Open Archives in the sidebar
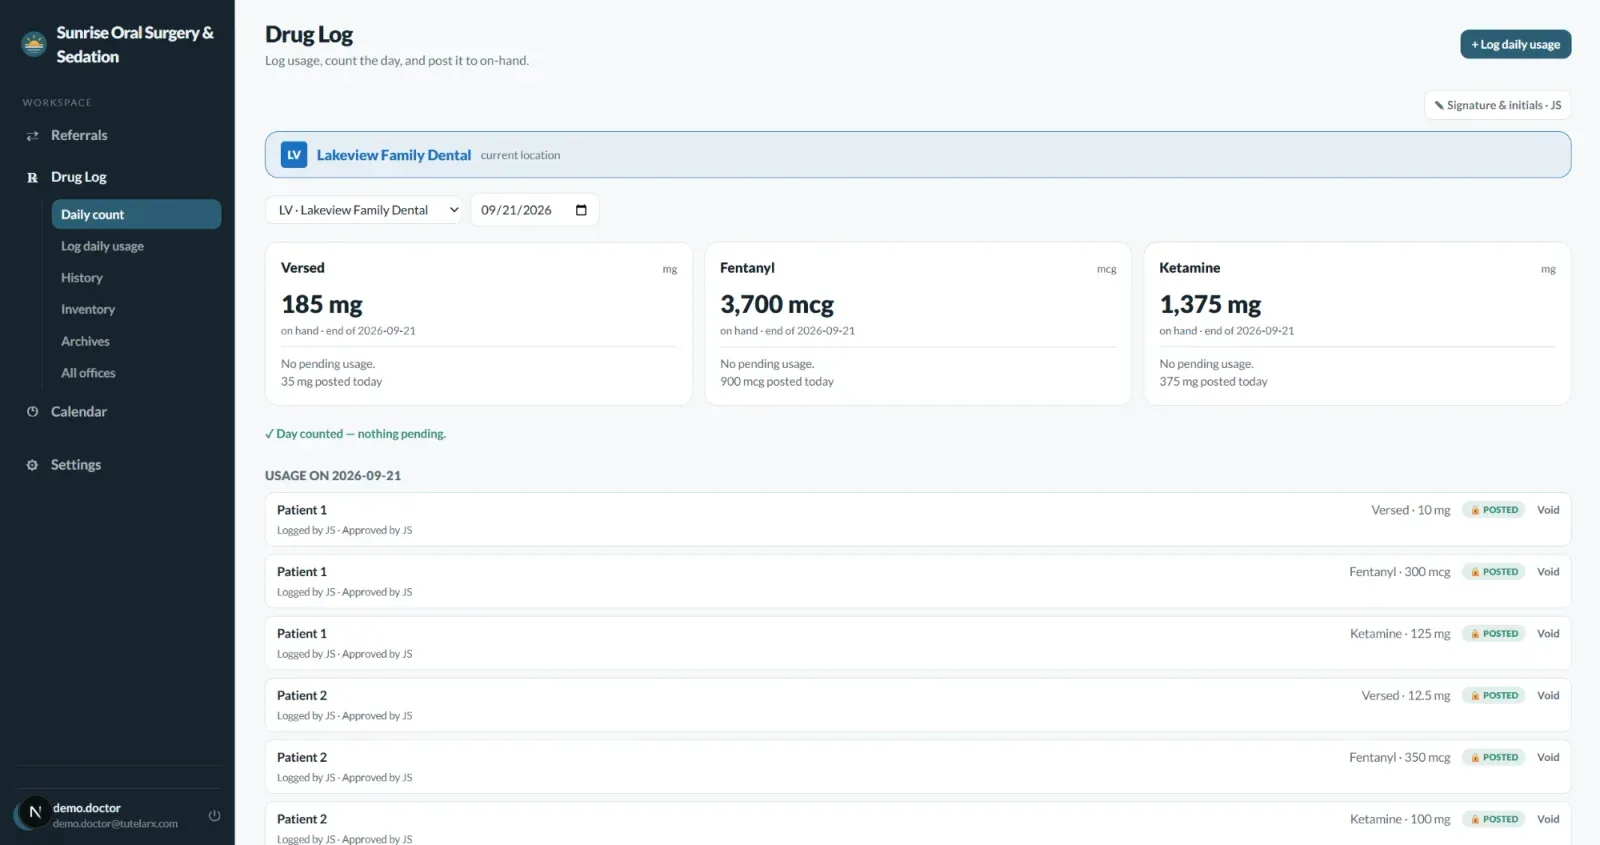 pyautogui.click(x=85, y=342)
